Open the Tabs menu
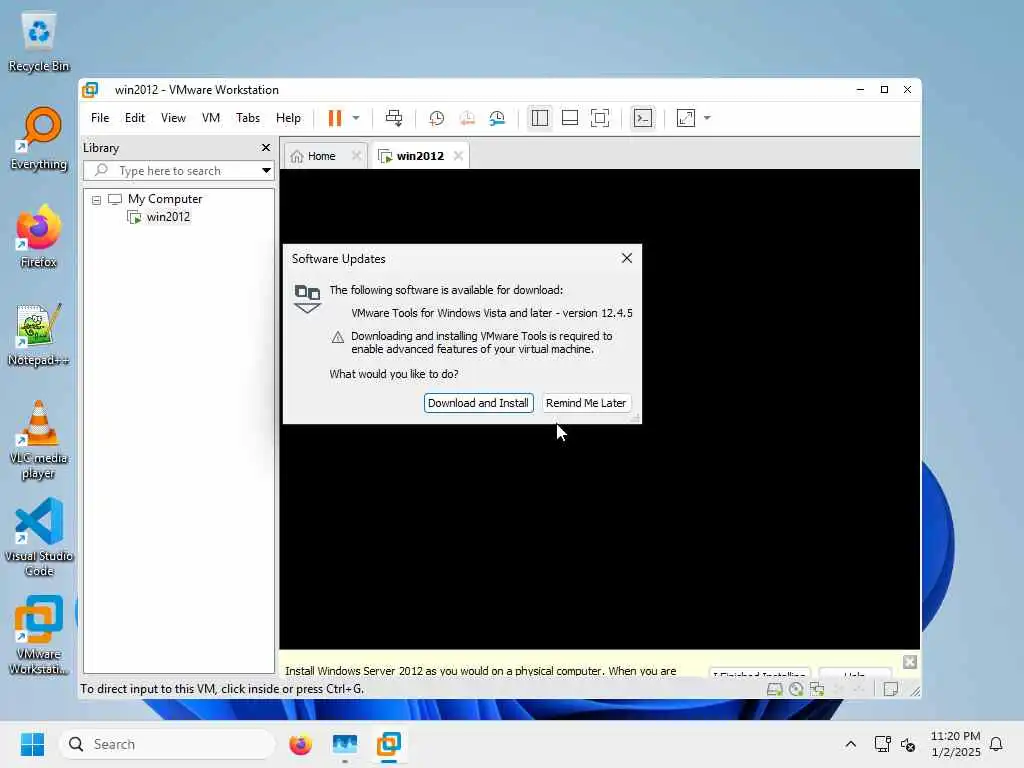1024x768 pixels. click(x=248, y=118)
